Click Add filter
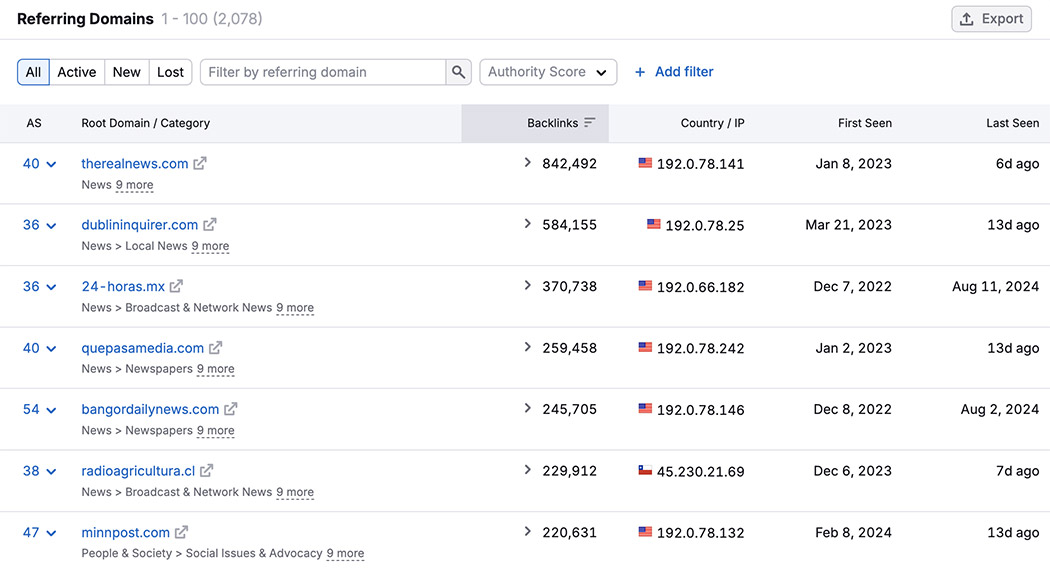Screen dimensions: 1050x569 [674, 72]
